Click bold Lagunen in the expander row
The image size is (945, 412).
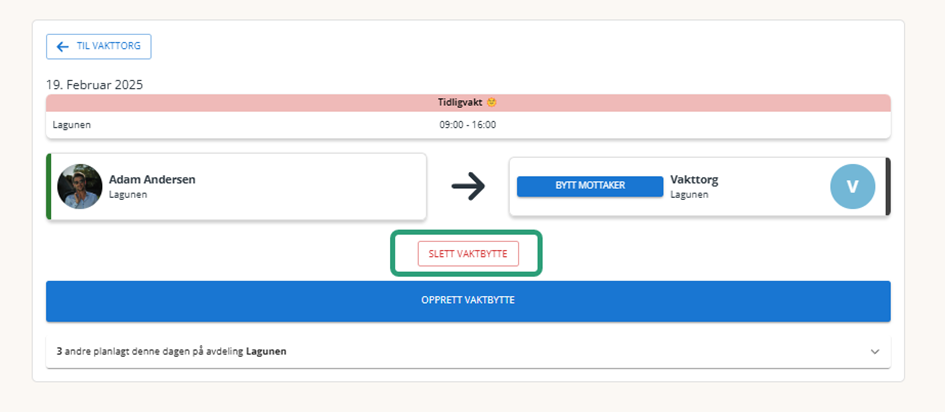click(x=266, y=352)
